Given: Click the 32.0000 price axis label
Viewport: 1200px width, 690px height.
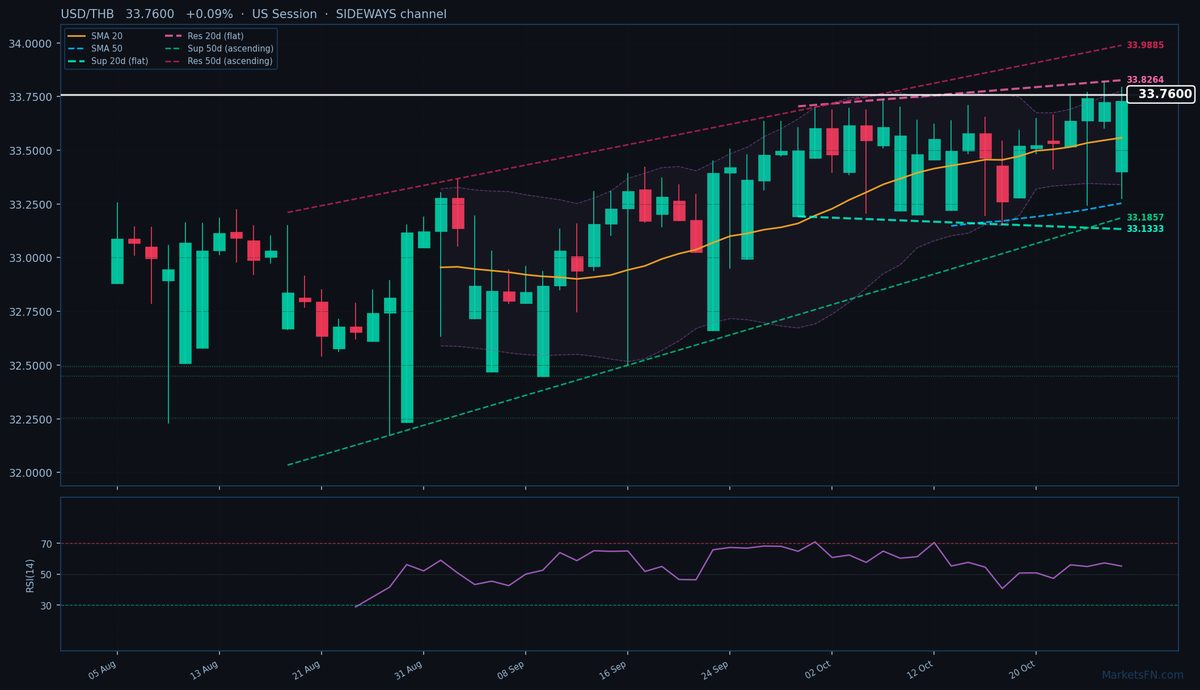Looking at the screenshot, I should pyautogui.click(x=30, y=473).
